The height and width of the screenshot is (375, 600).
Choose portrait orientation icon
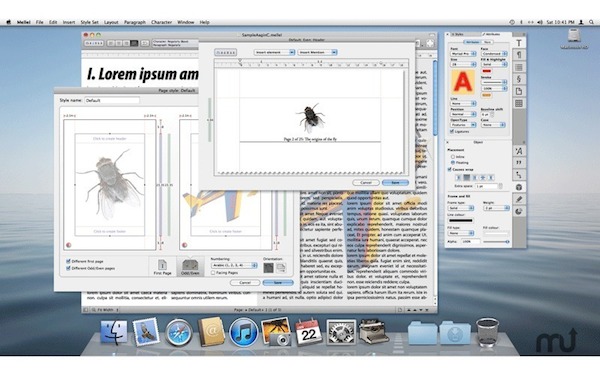pyautogui.click(x=268, y=268)
